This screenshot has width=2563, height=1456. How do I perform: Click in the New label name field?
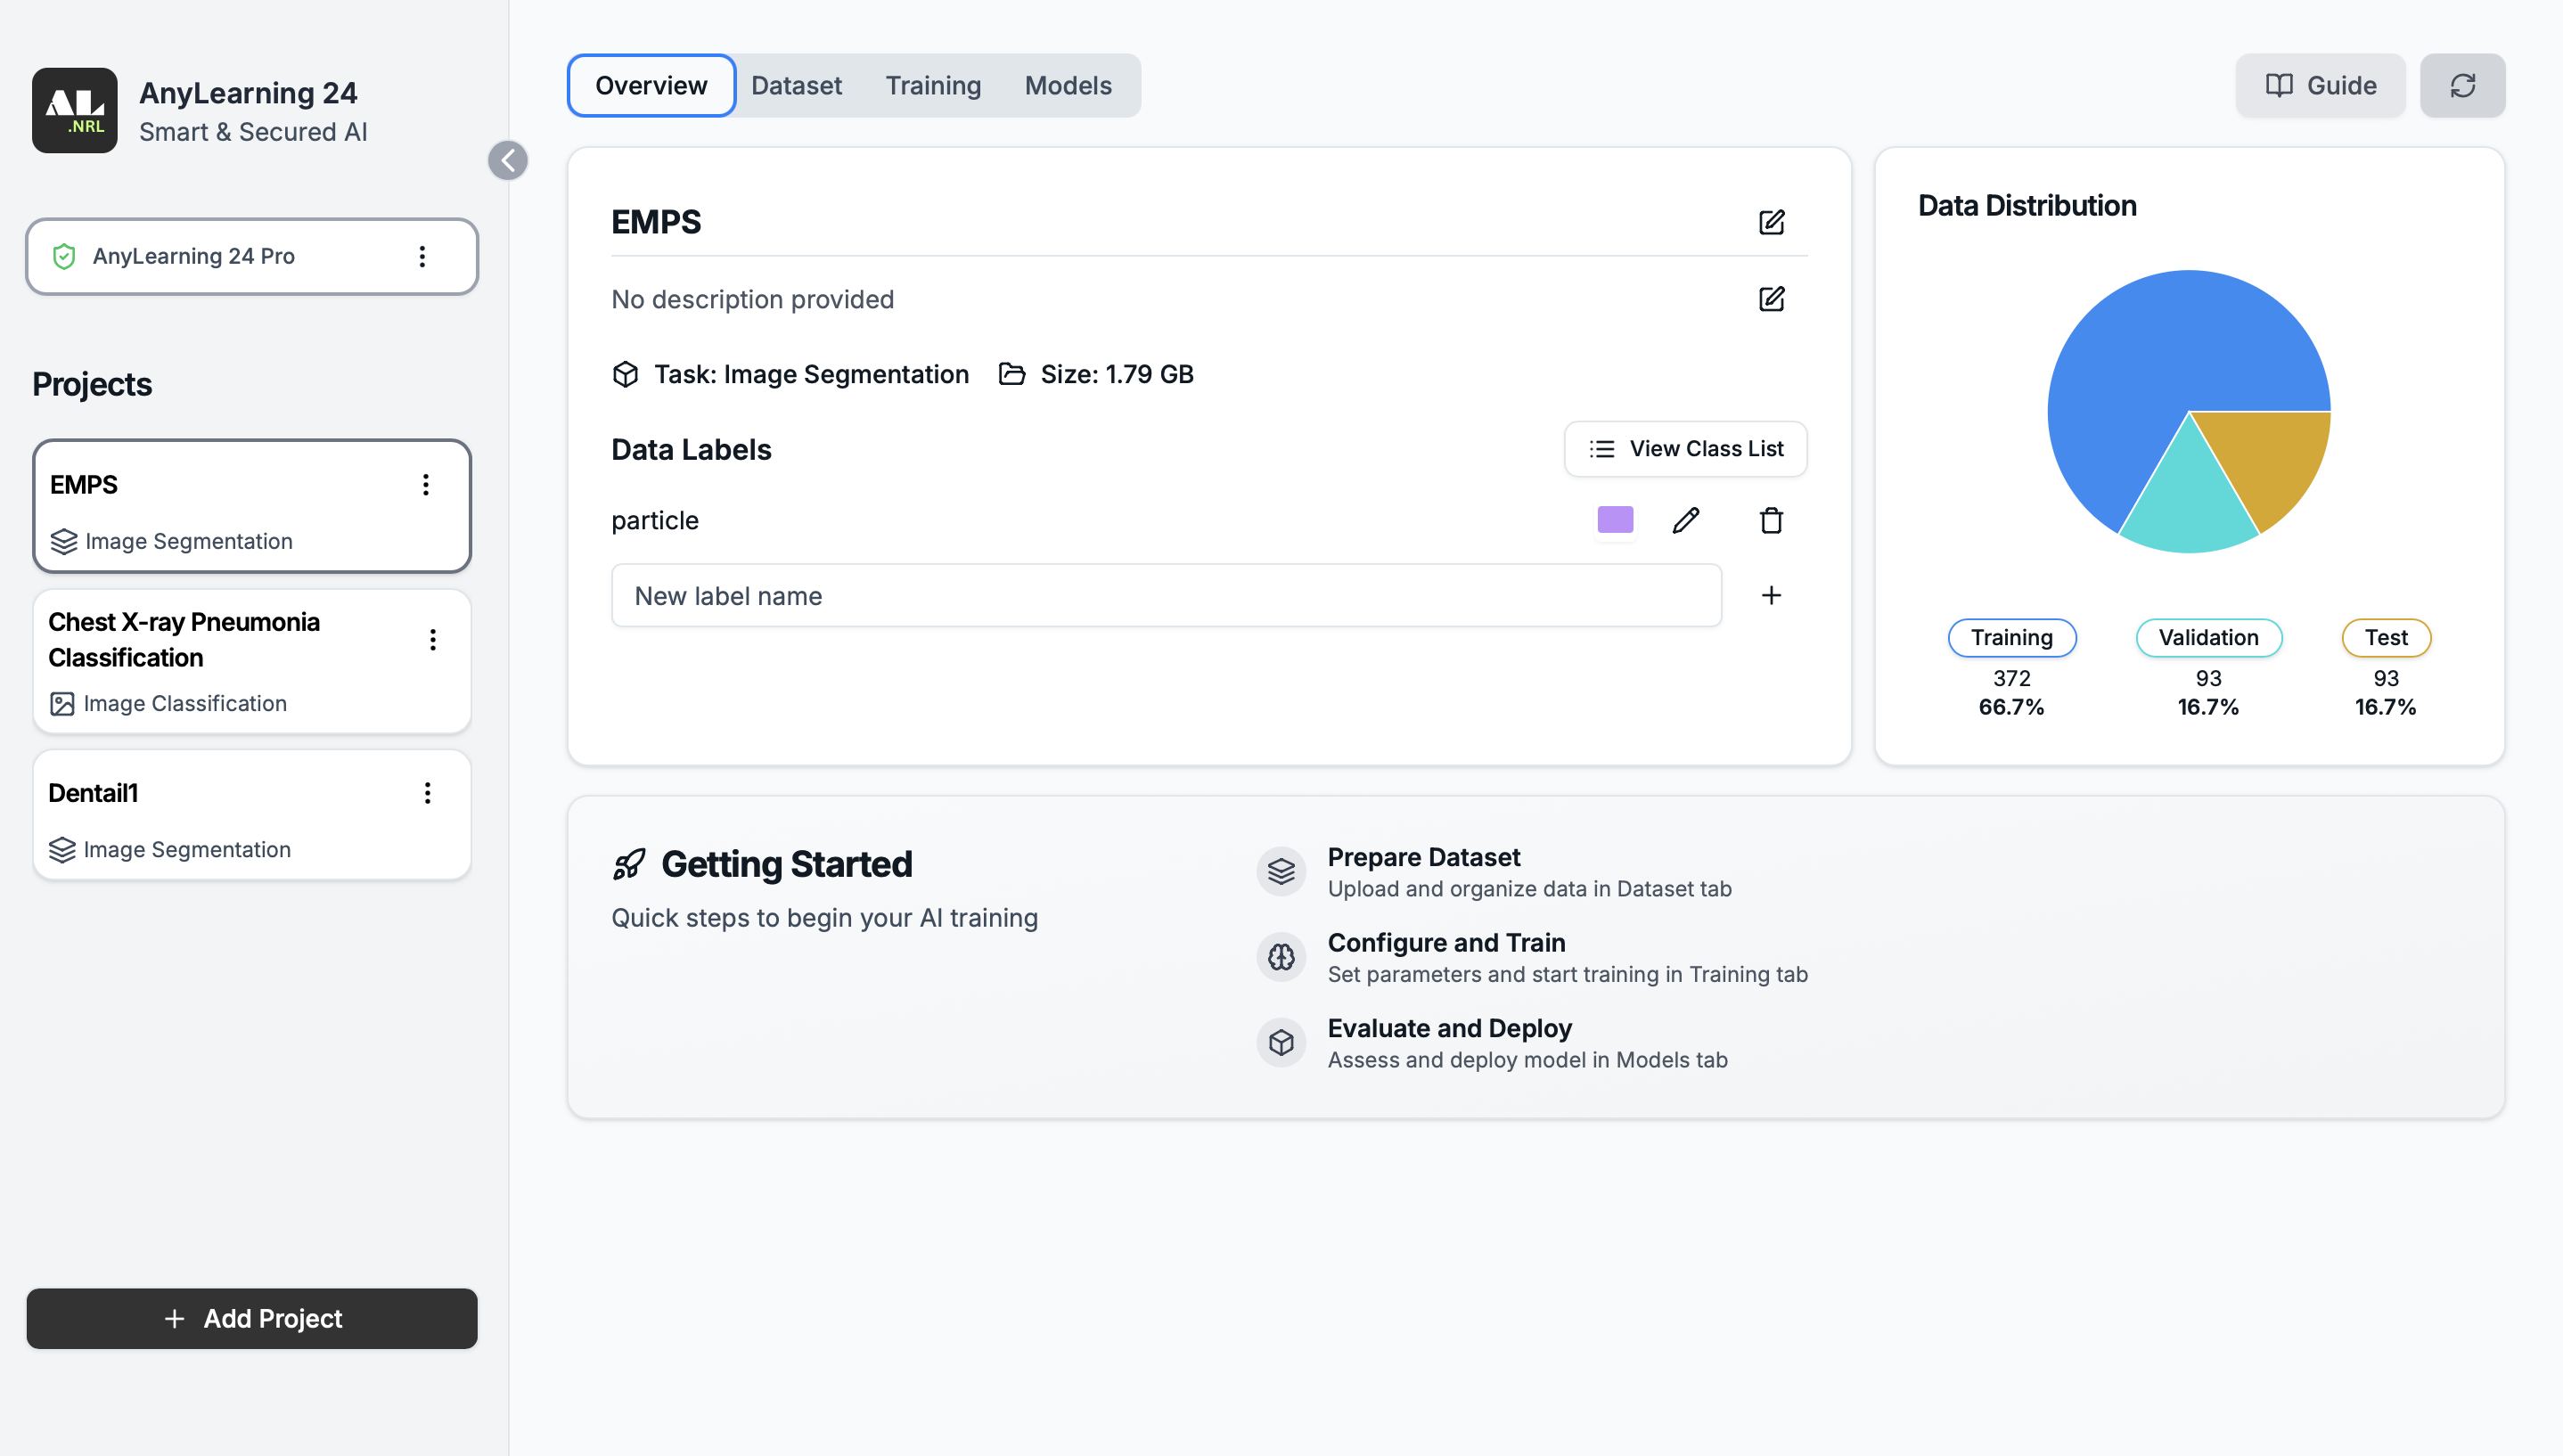pyautogui.click(x=1166, y=595)
